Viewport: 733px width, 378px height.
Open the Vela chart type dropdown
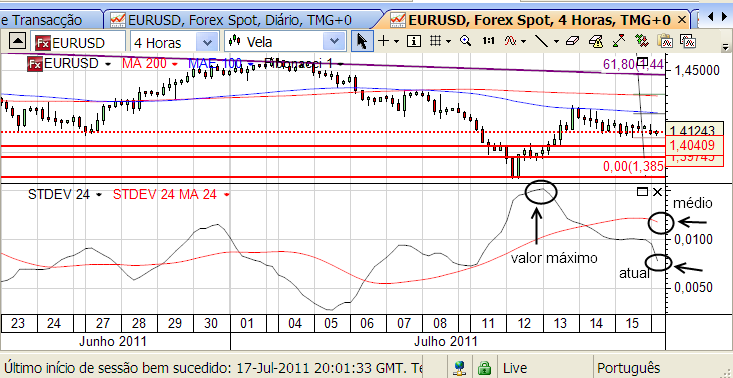334,42
